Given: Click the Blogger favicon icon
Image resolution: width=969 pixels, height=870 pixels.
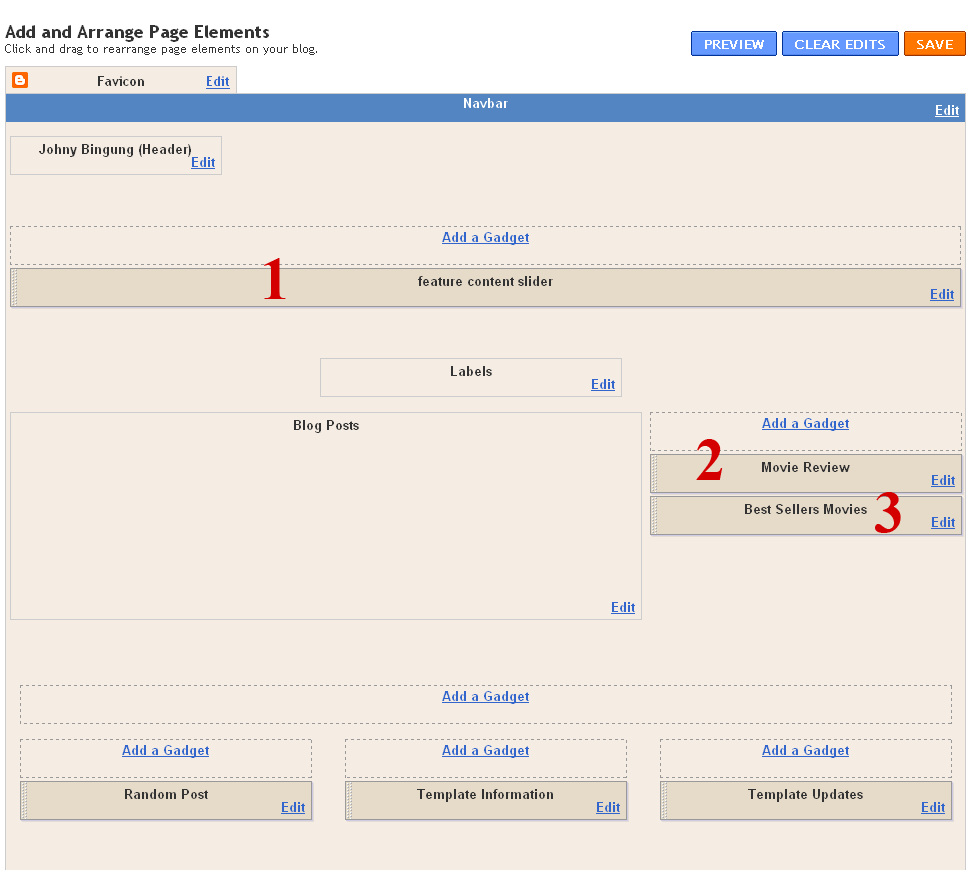Looking at the screenshot, I should pos(20,80).
